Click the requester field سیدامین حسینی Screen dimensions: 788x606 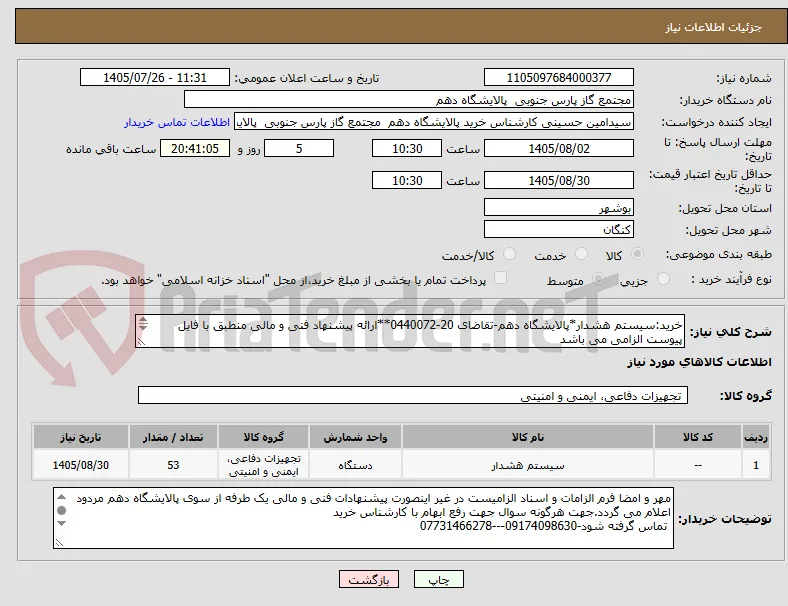(434, 122)
